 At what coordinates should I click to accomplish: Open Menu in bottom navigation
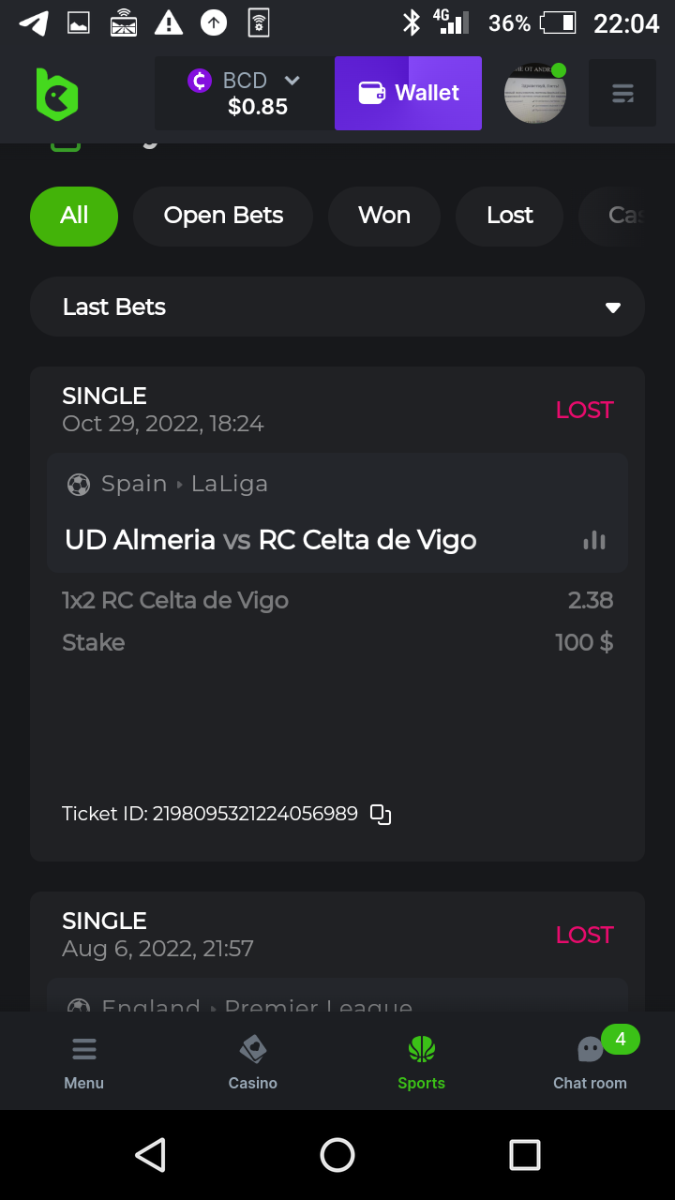tap(84, 1062)
